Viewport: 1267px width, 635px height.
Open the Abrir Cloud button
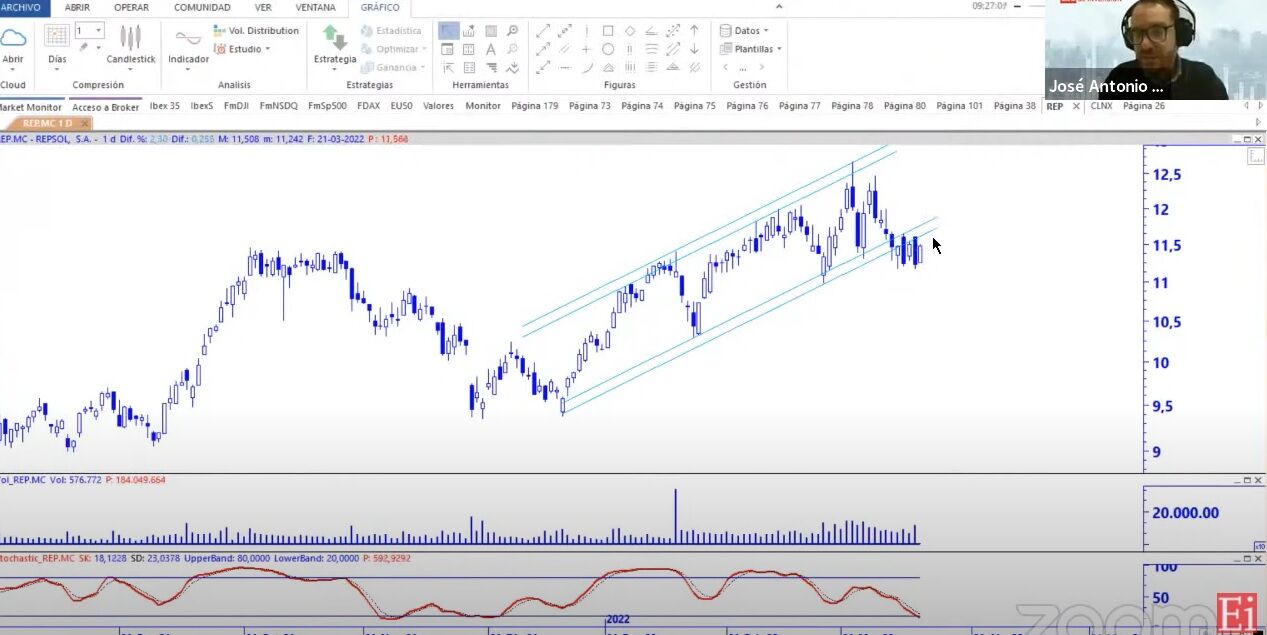click(x=13, y=46)
